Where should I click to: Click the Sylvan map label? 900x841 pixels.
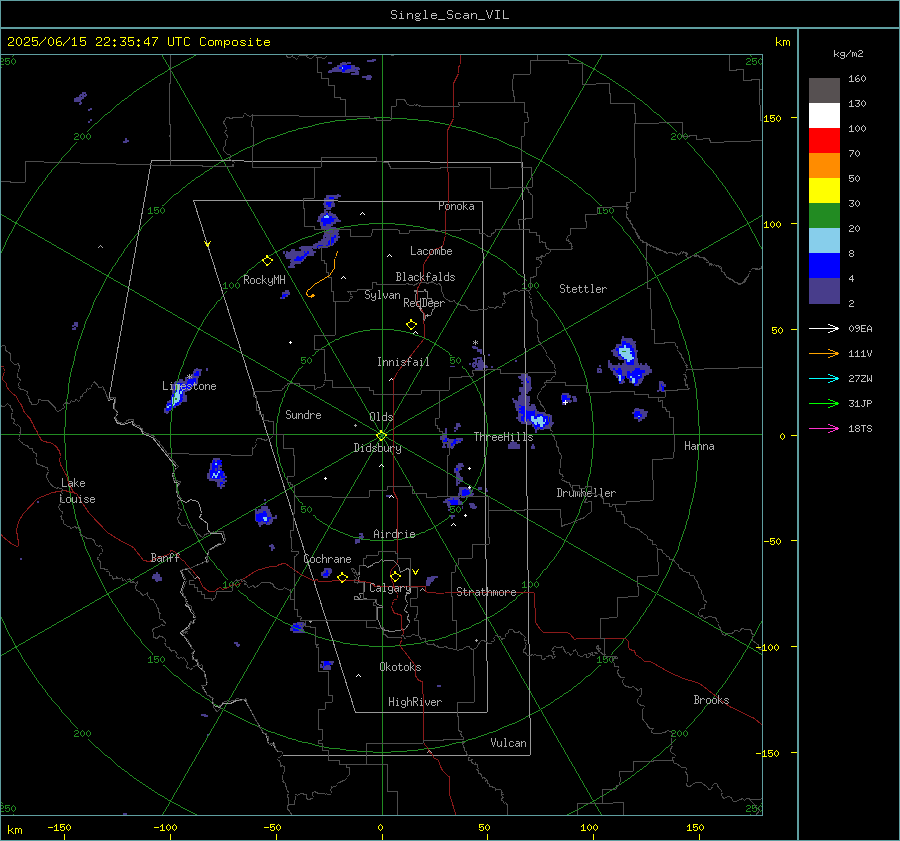(x=382, y=295)
